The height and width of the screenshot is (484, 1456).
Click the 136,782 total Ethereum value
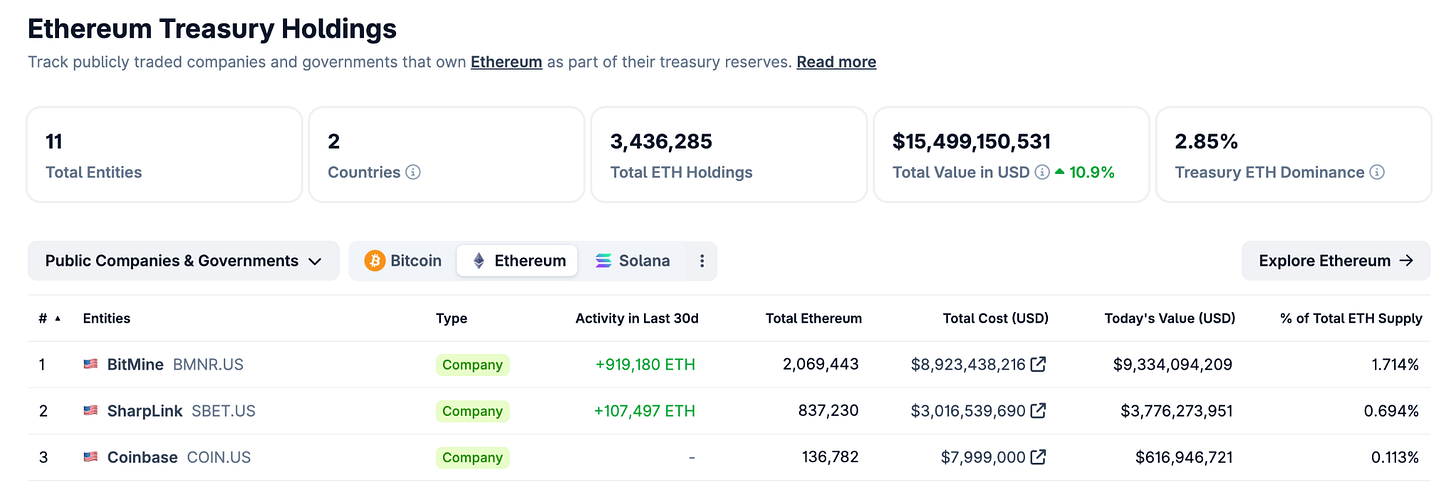click(830, 457)
